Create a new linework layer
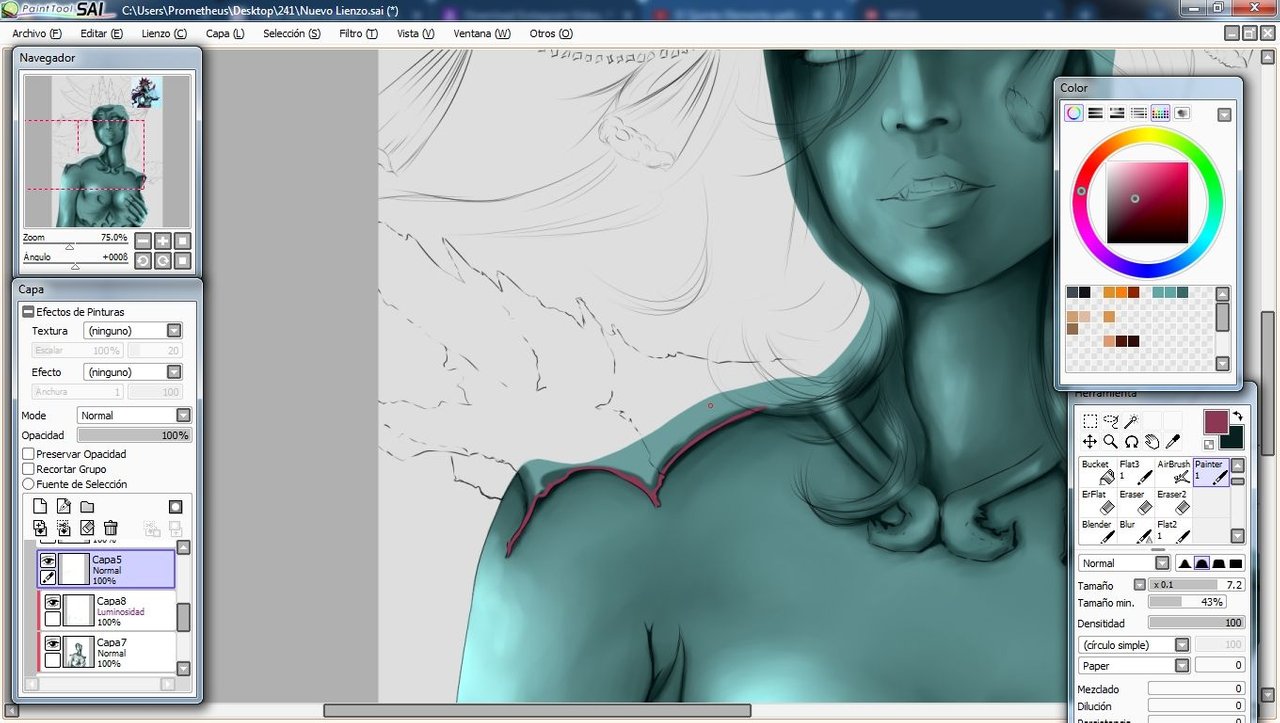 click(63, 506)
